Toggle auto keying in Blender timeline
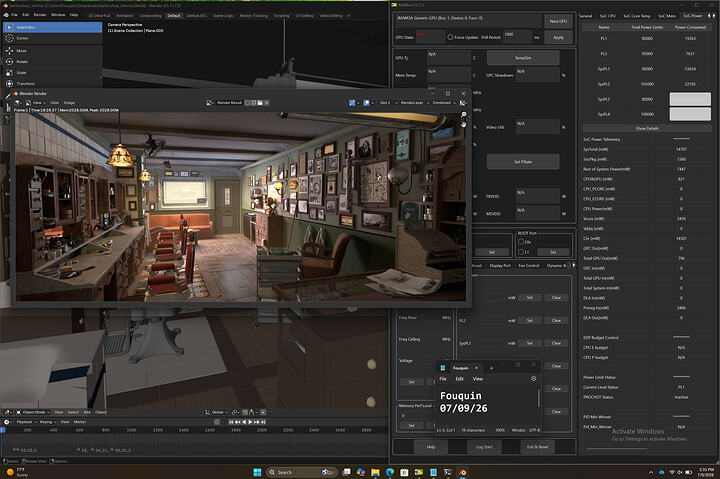The image size is (720, 479). pos(217,422)
